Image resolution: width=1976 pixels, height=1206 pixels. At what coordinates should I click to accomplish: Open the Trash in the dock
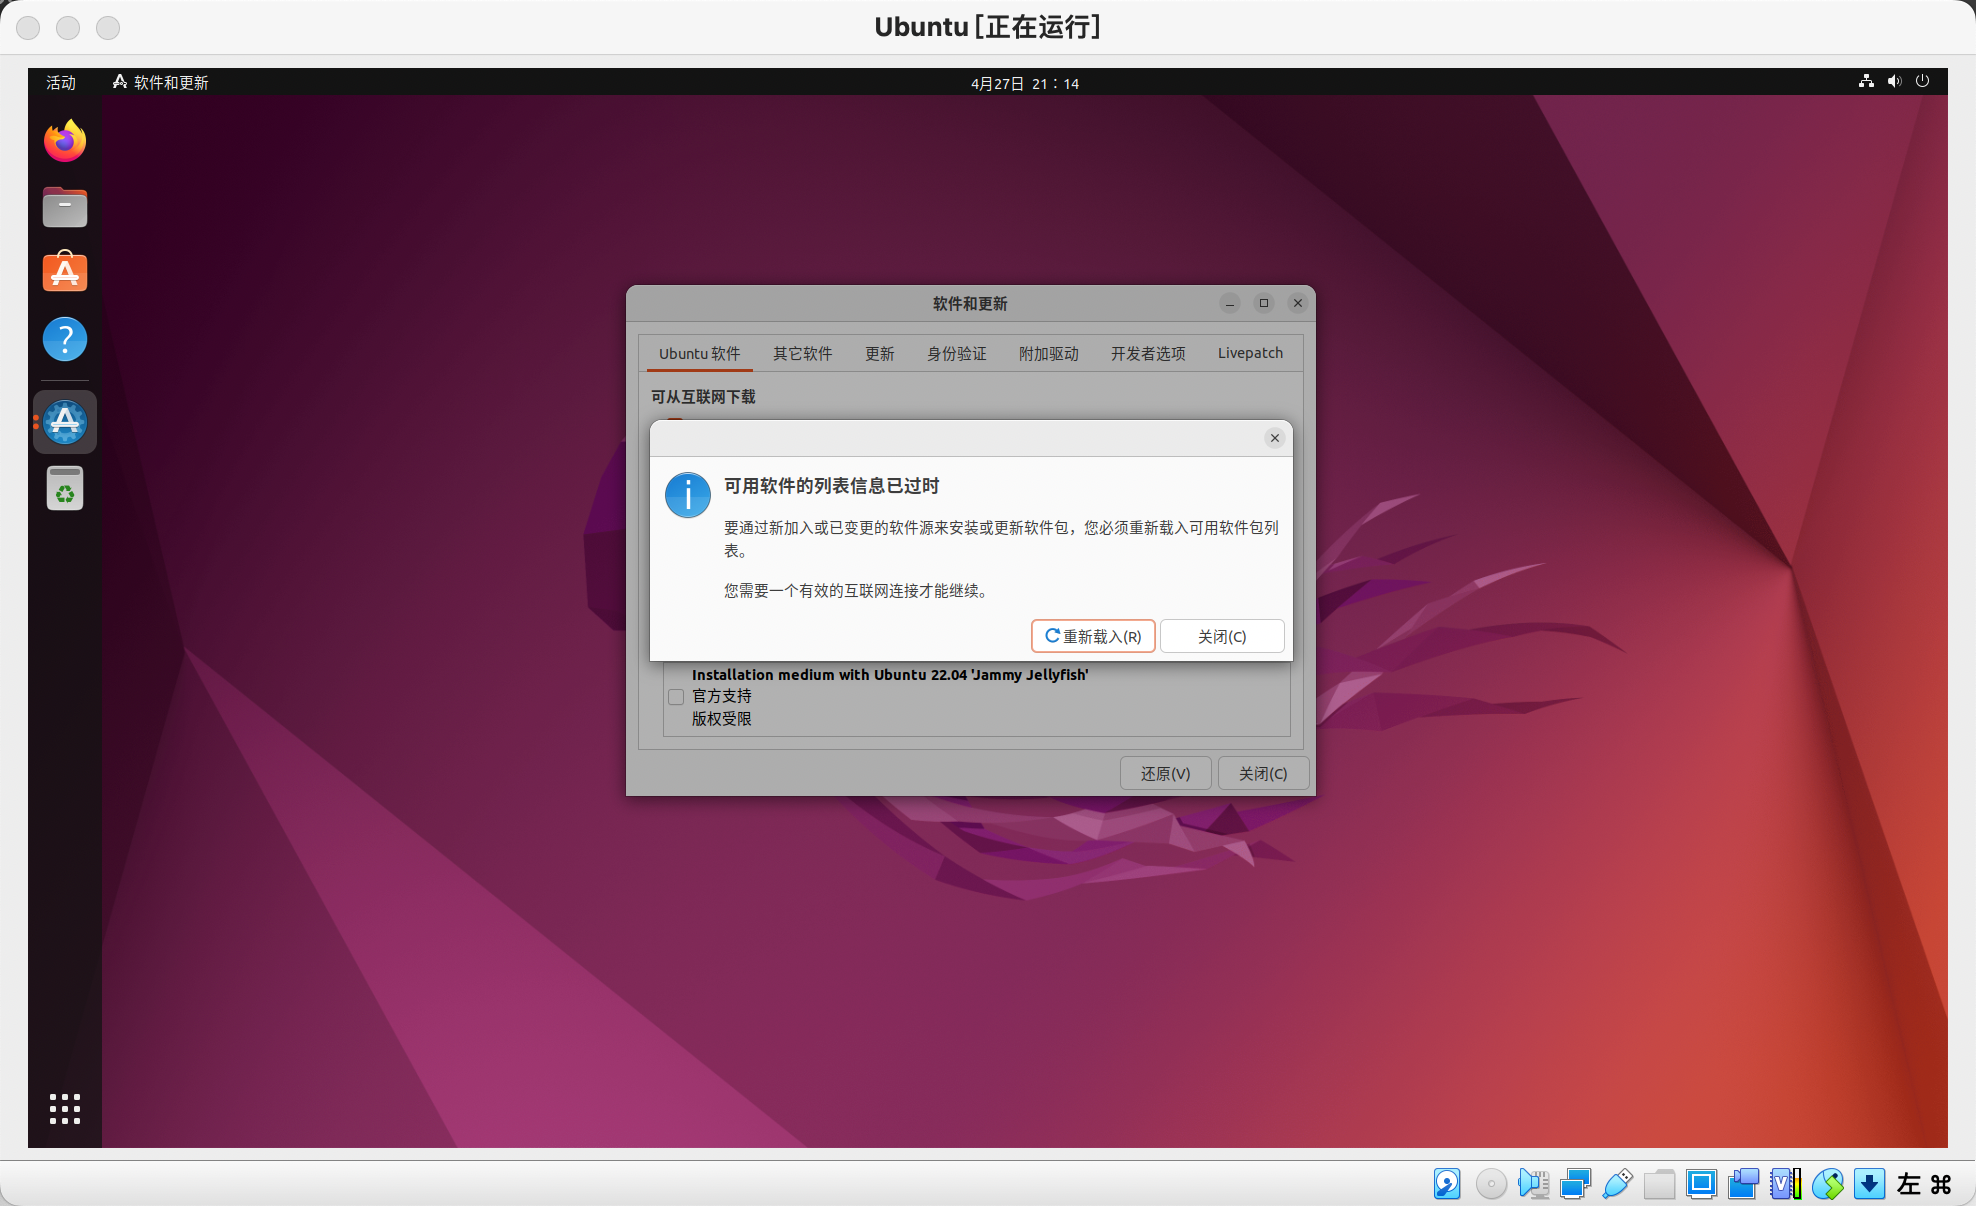[65, 489]
